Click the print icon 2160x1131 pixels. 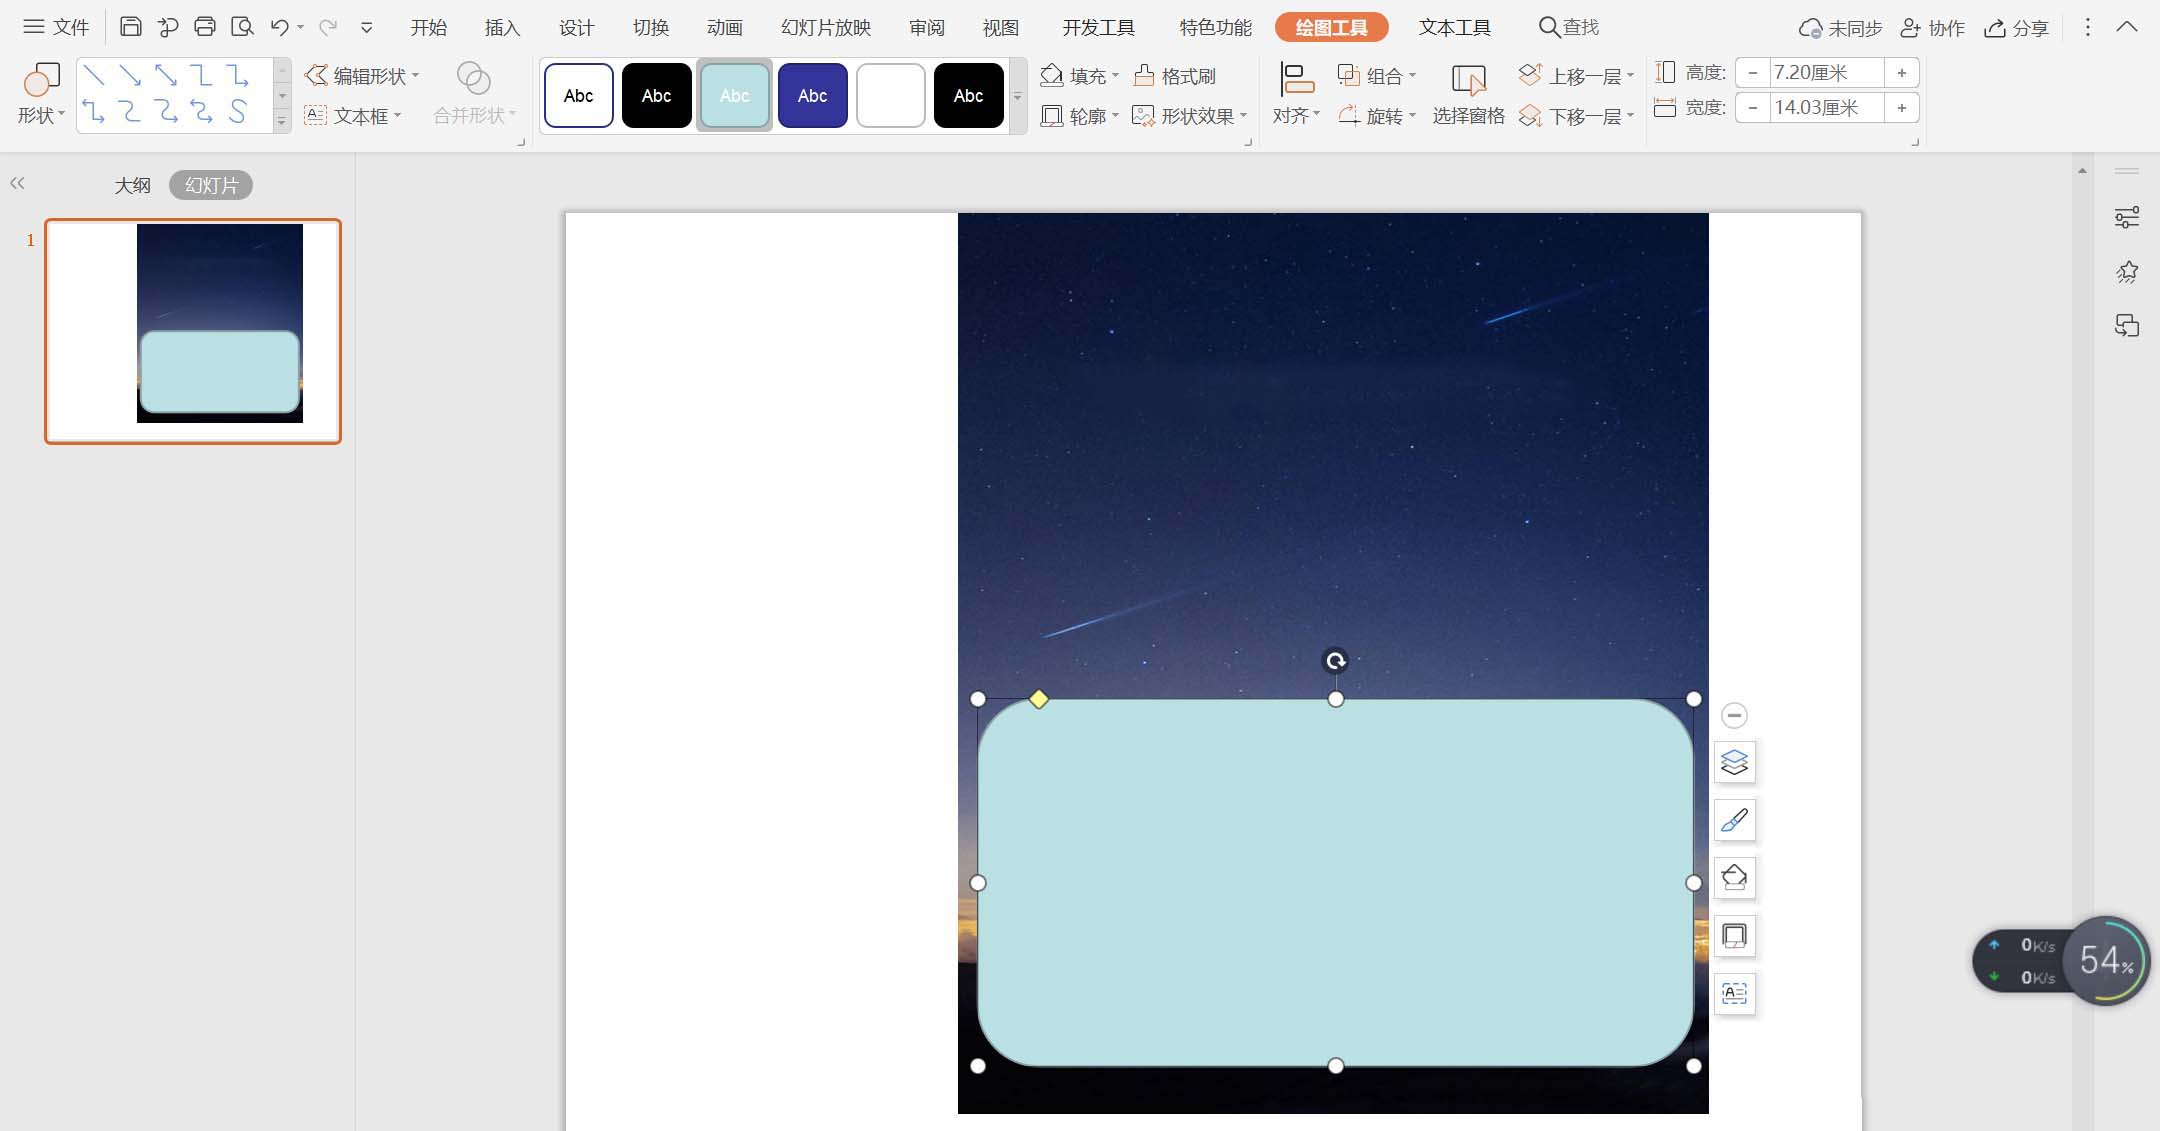[x=205, y=27]
